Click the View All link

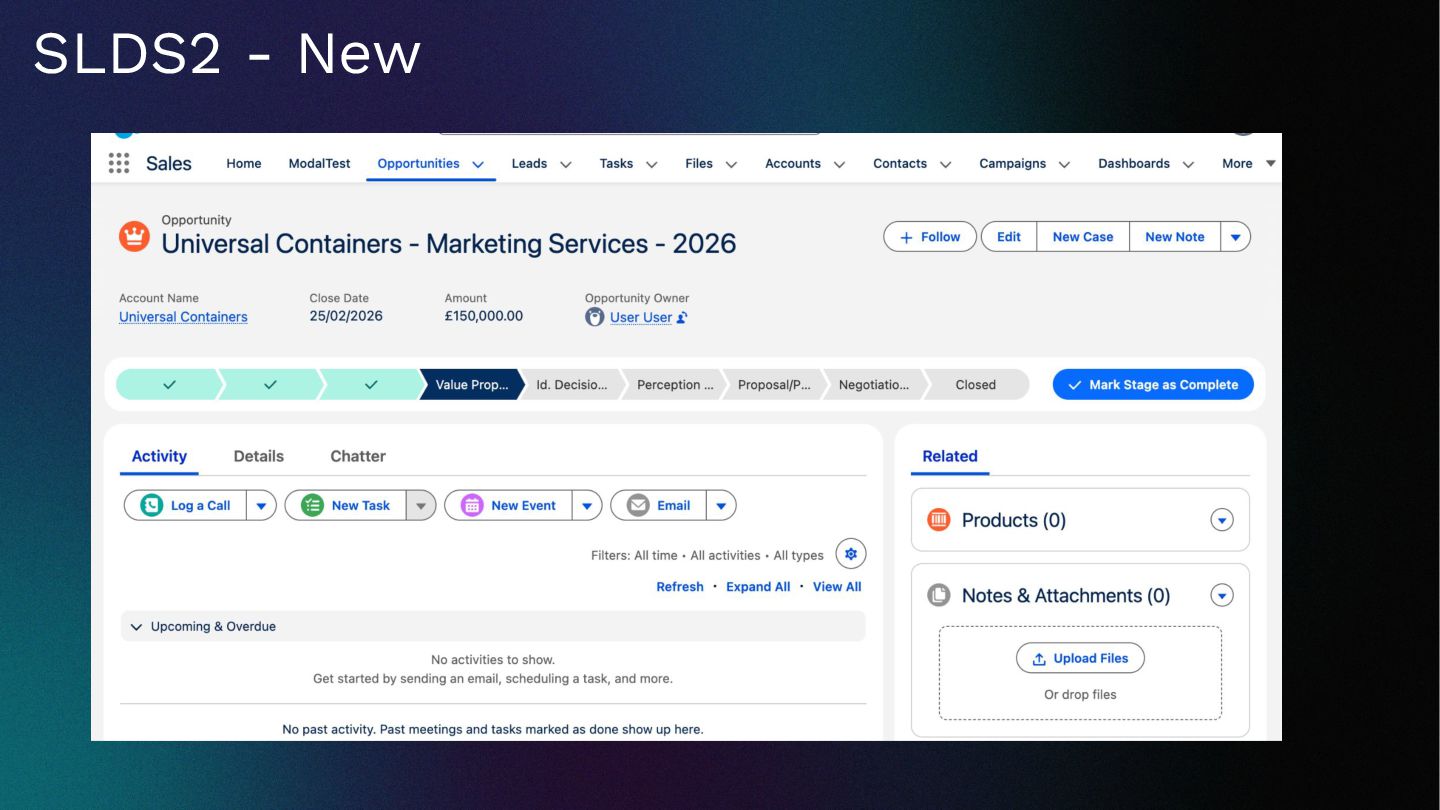[837, 587]
